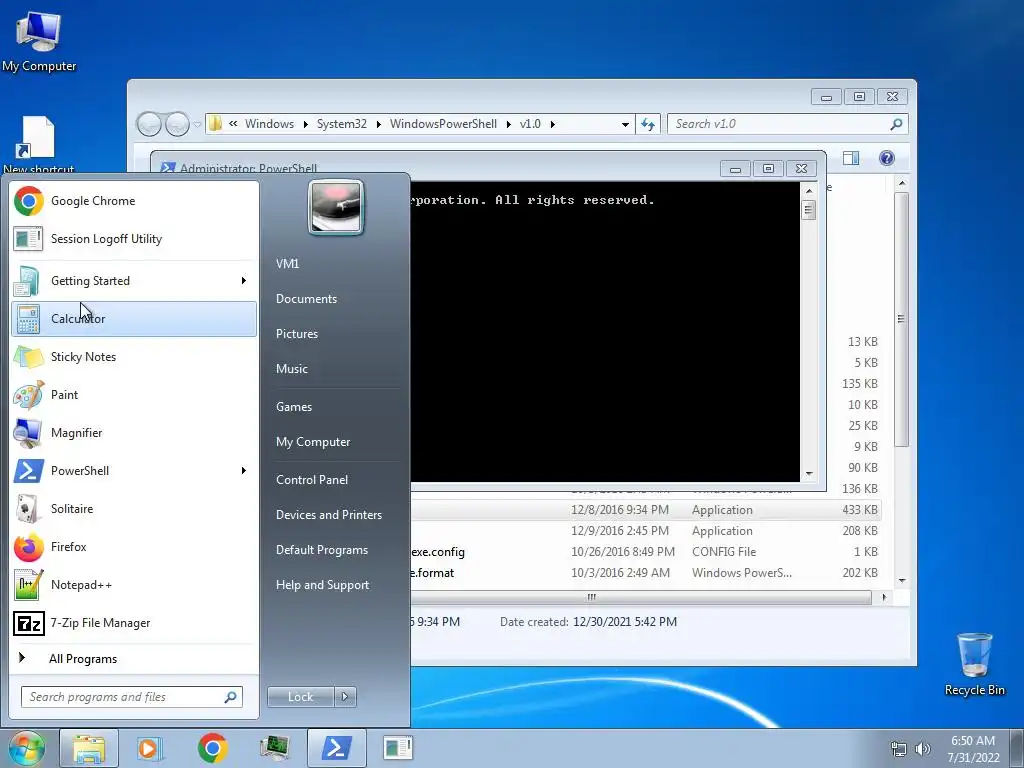Click Explorer refresh button beside address bar
1024x768 pixels.
648,124
